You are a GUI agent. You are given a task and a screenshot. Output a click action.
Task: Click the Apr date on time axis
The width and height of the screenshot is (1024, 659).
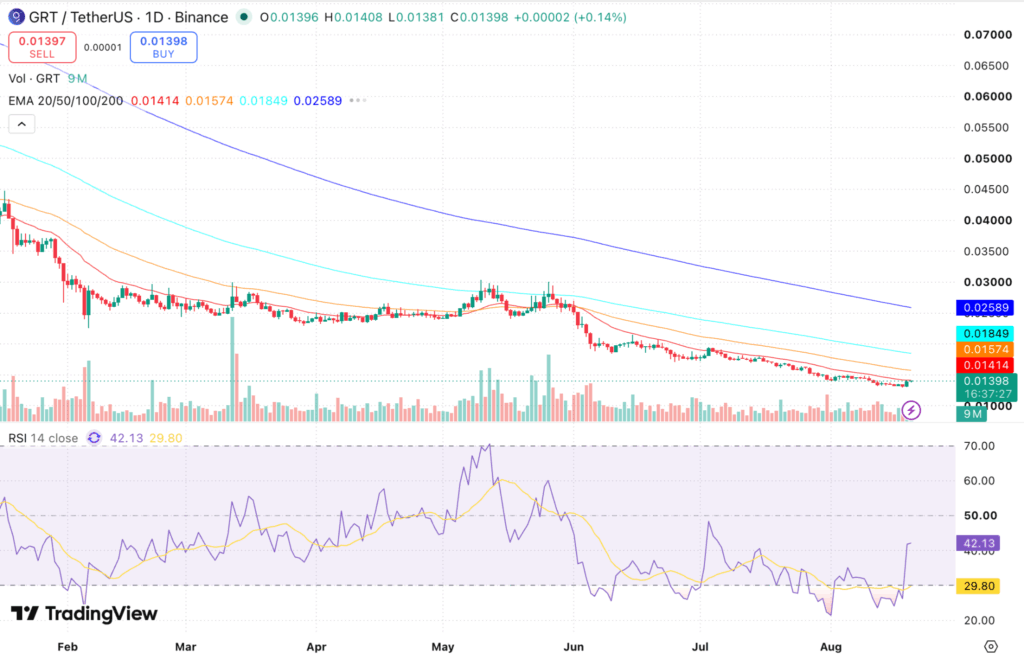tap(316, 647)
